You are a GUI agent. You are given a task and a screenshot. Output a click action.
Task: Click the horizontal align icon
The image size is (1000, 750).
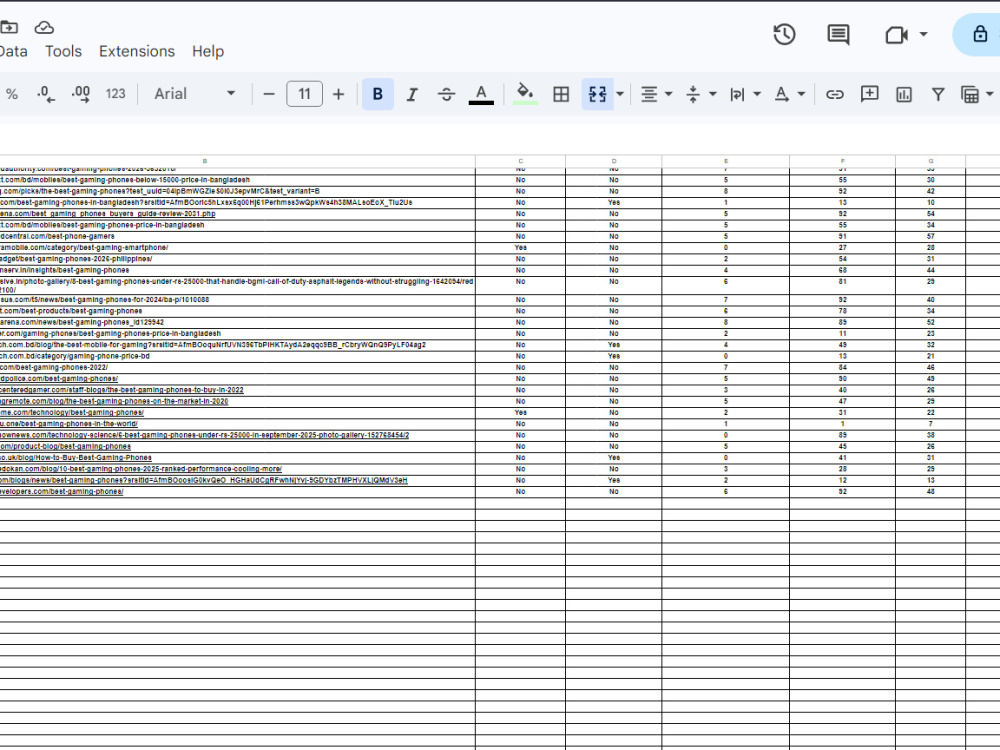coord(649,94)
